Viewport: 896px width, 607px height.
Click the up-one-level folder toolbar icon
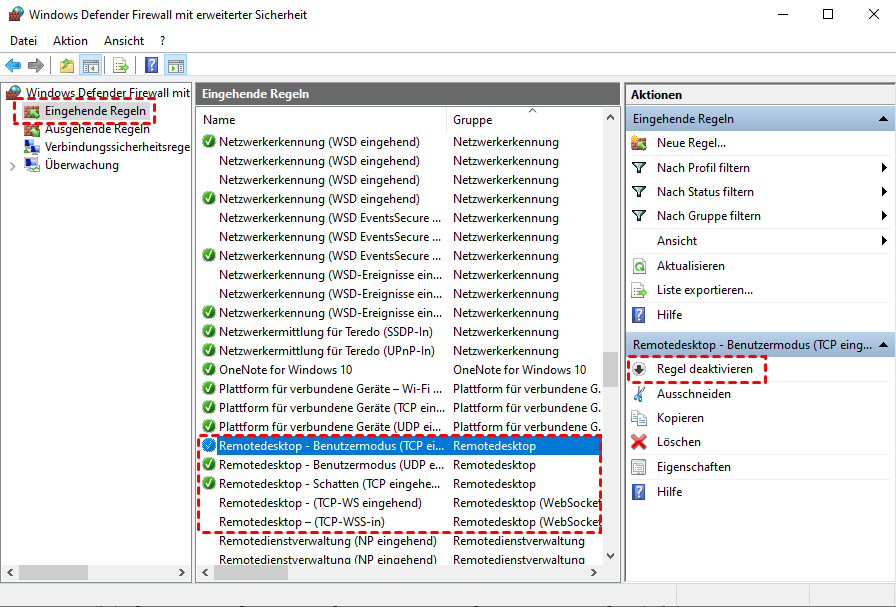[66, 66]
